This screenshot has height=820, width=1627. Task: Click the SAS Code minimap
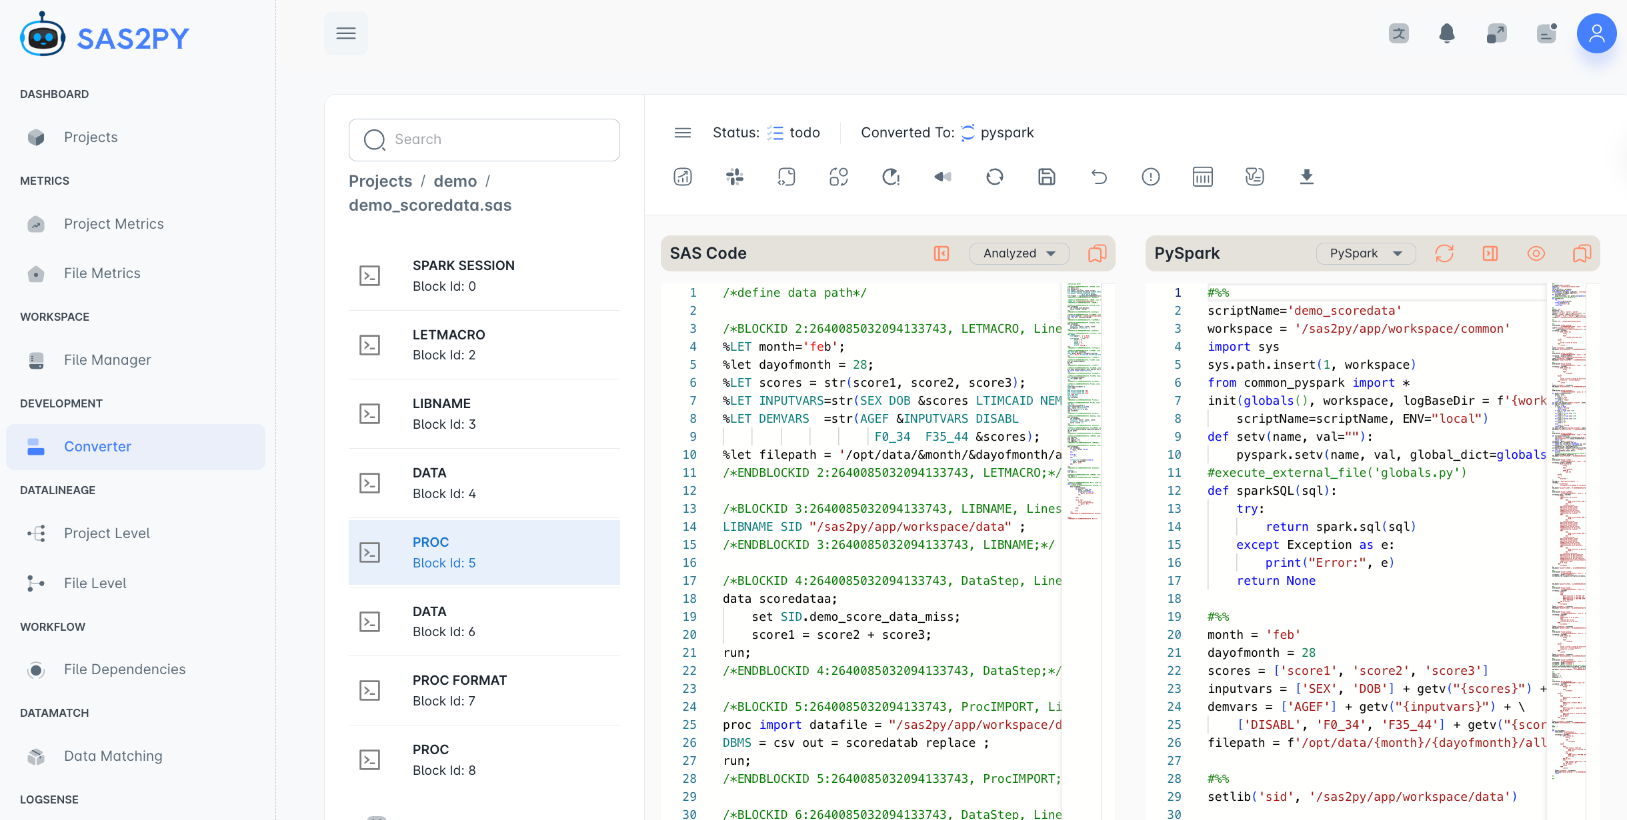pos(1084,401)
